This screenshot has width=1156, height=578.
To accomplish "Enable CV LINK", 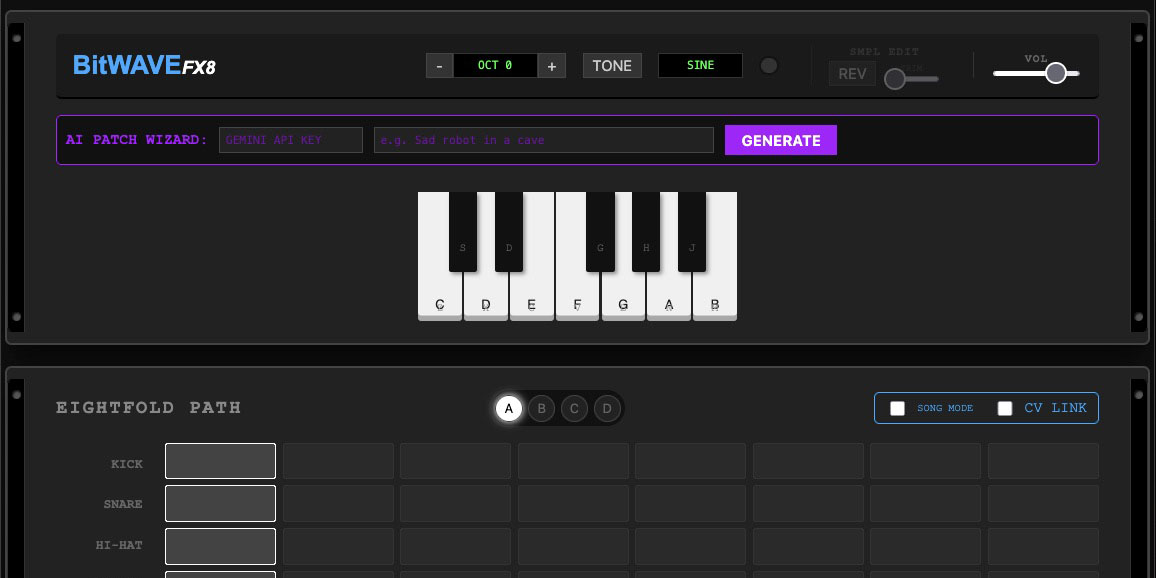I will tap(1005, 408).
